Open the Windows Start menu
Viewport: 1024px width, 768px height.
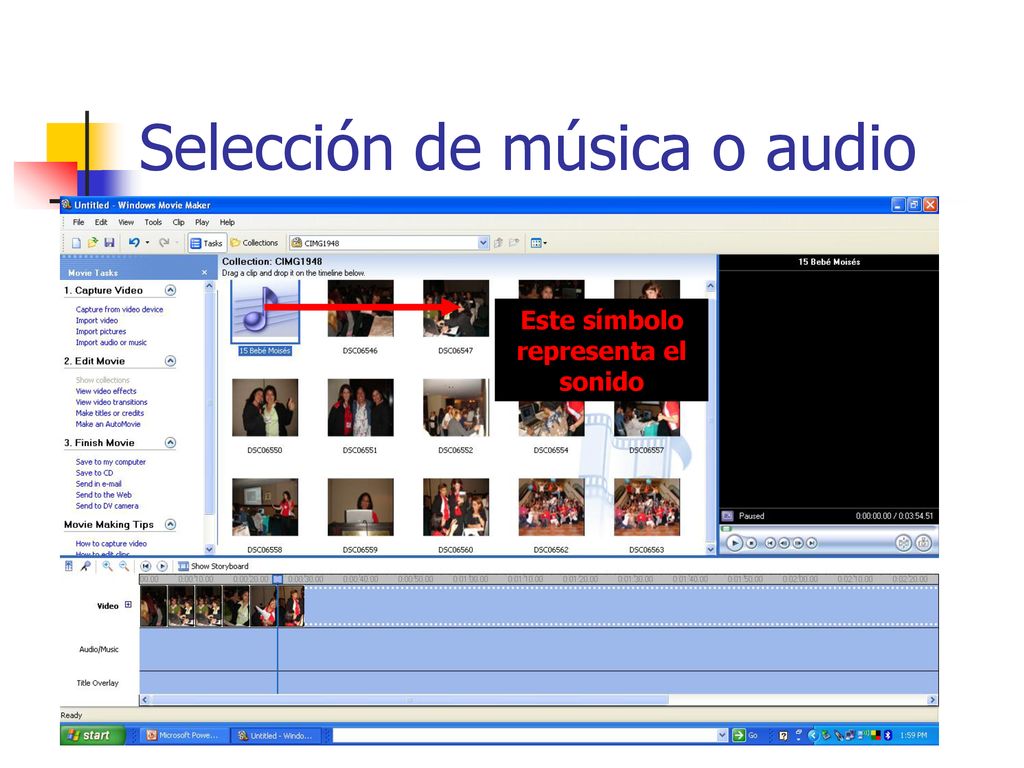[91, 735]
